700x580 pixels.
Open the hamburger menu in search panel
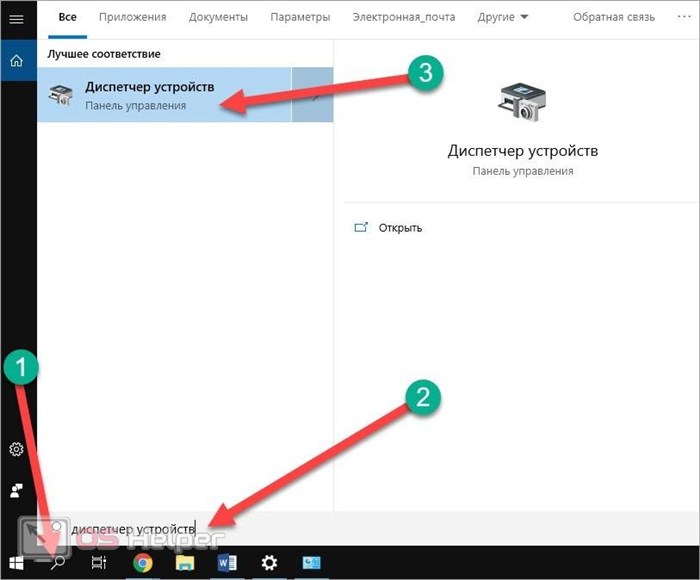17,19
